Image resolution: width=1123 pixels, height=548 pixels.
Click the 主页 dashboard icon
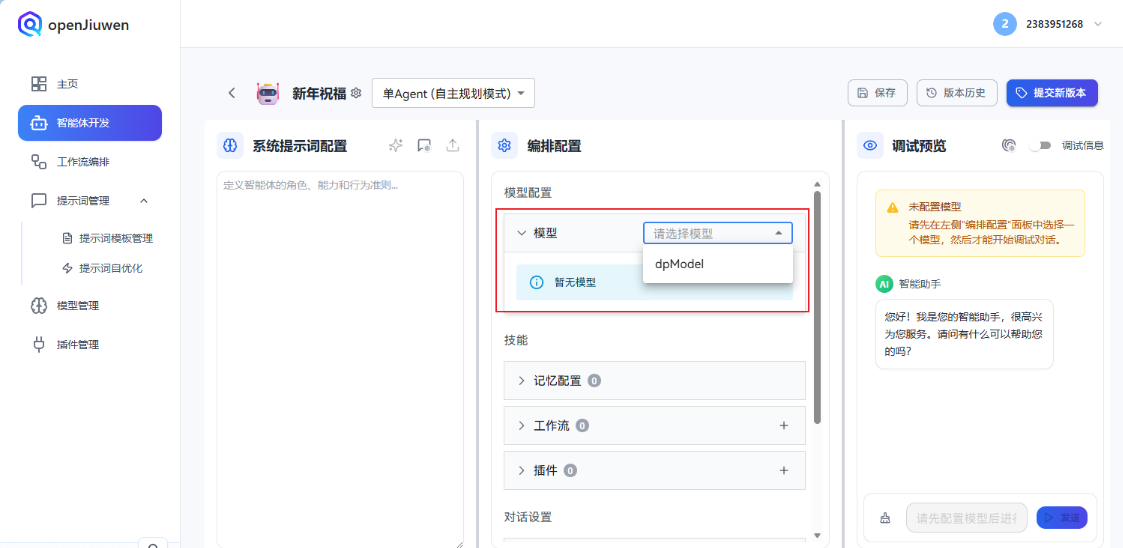pyautogui.click(x=39, y=84)
